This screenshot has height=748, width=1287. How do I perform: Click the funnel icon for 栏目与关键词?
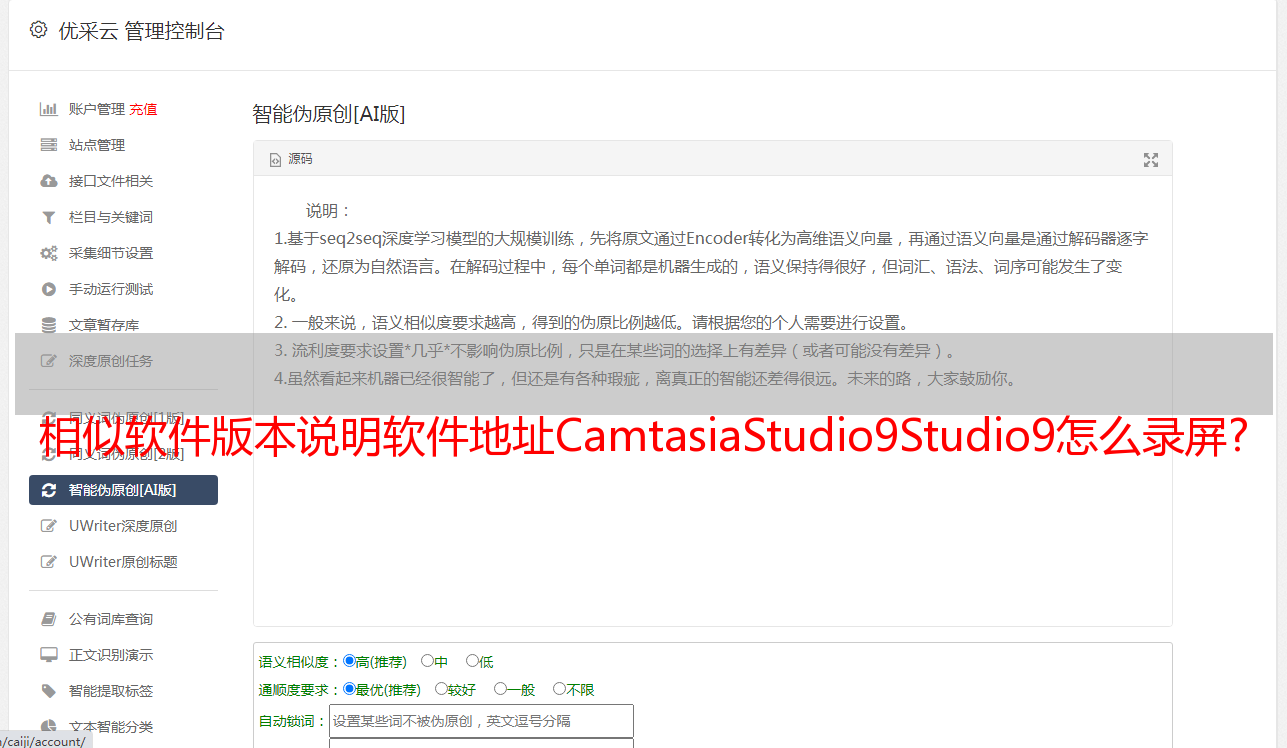(x=48, y=217)
